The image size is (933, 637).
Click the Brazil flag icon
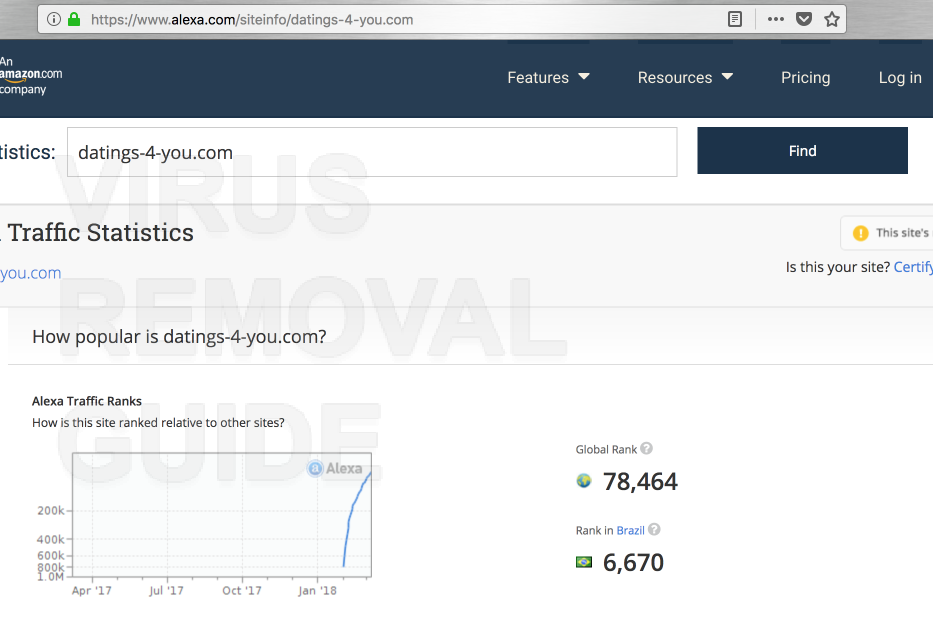[584, 561]
